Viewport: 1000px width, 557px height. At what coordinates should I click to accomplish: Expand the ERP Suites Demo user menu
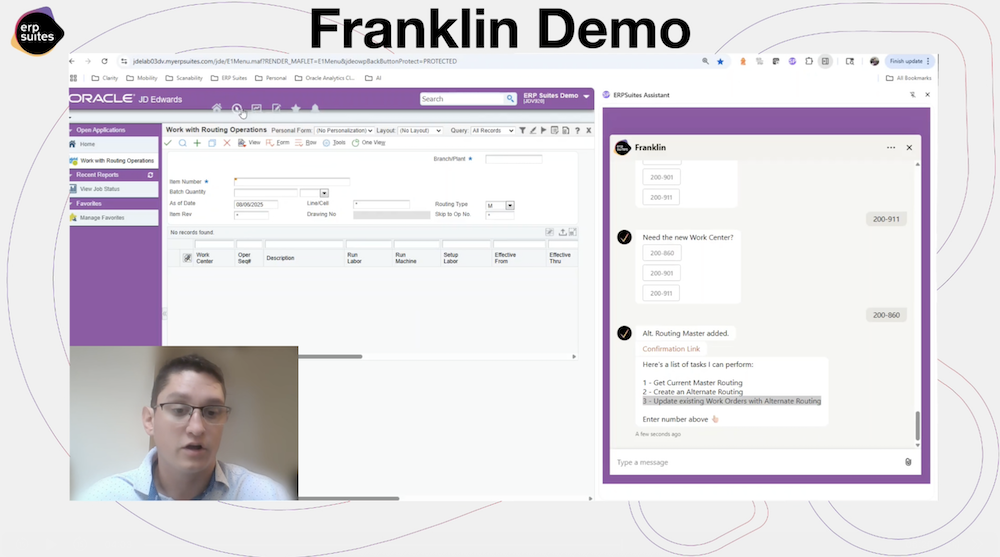(x=586, y=97)
